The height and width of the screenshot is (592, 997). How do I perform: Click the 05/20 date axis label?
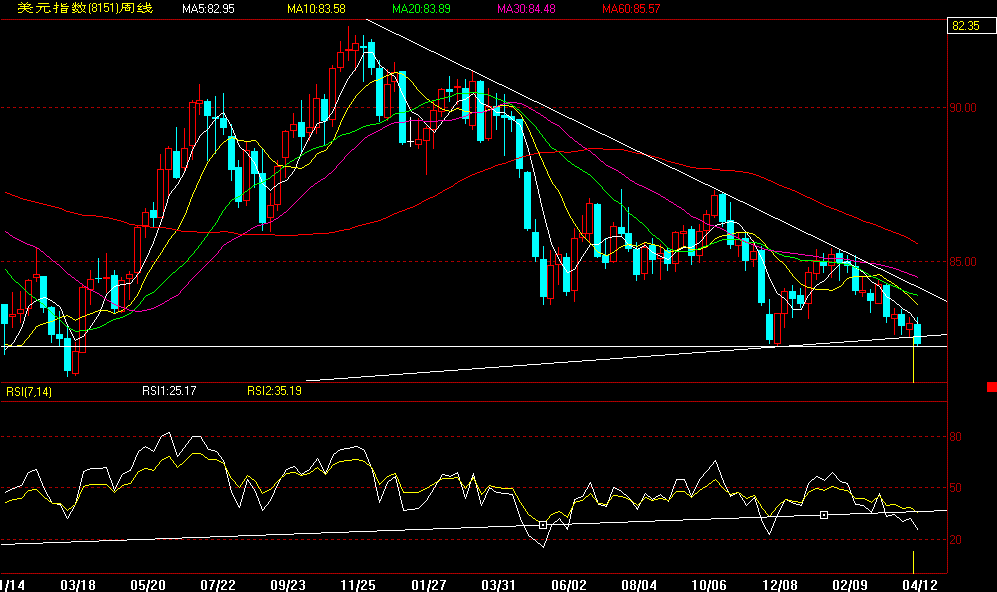pyautogui.click(x=148, y=585)
